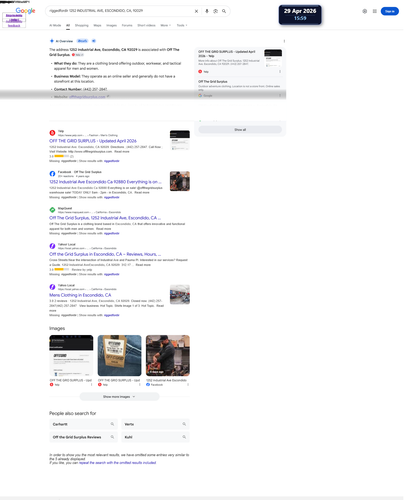
Task: Start voice search with the microphone icon
Action: click(x=207, y=11)
